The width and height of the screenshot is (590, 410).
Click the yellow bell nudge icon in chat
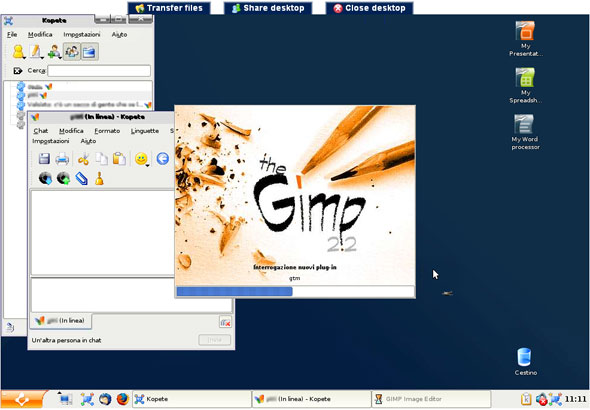(x=99, y=178)
